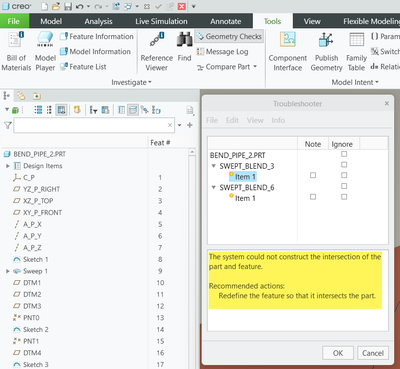Viewport: 400px width, 369px height.
Task: Tick the Ignore checkbox for SWEPT_BLEND_3
Action: [x=344, y=165]
